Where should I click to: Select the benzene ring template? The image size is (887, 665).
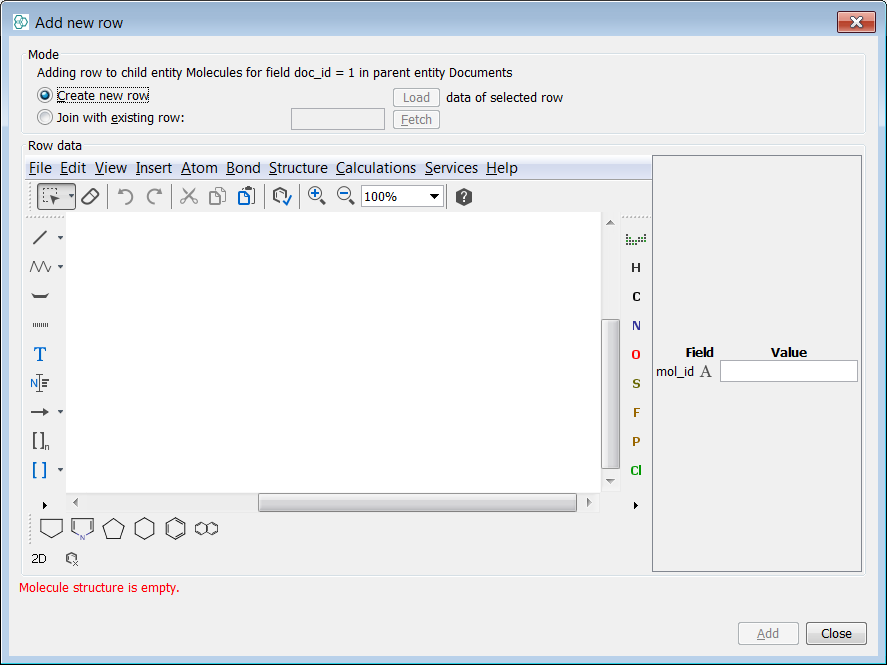175,527
